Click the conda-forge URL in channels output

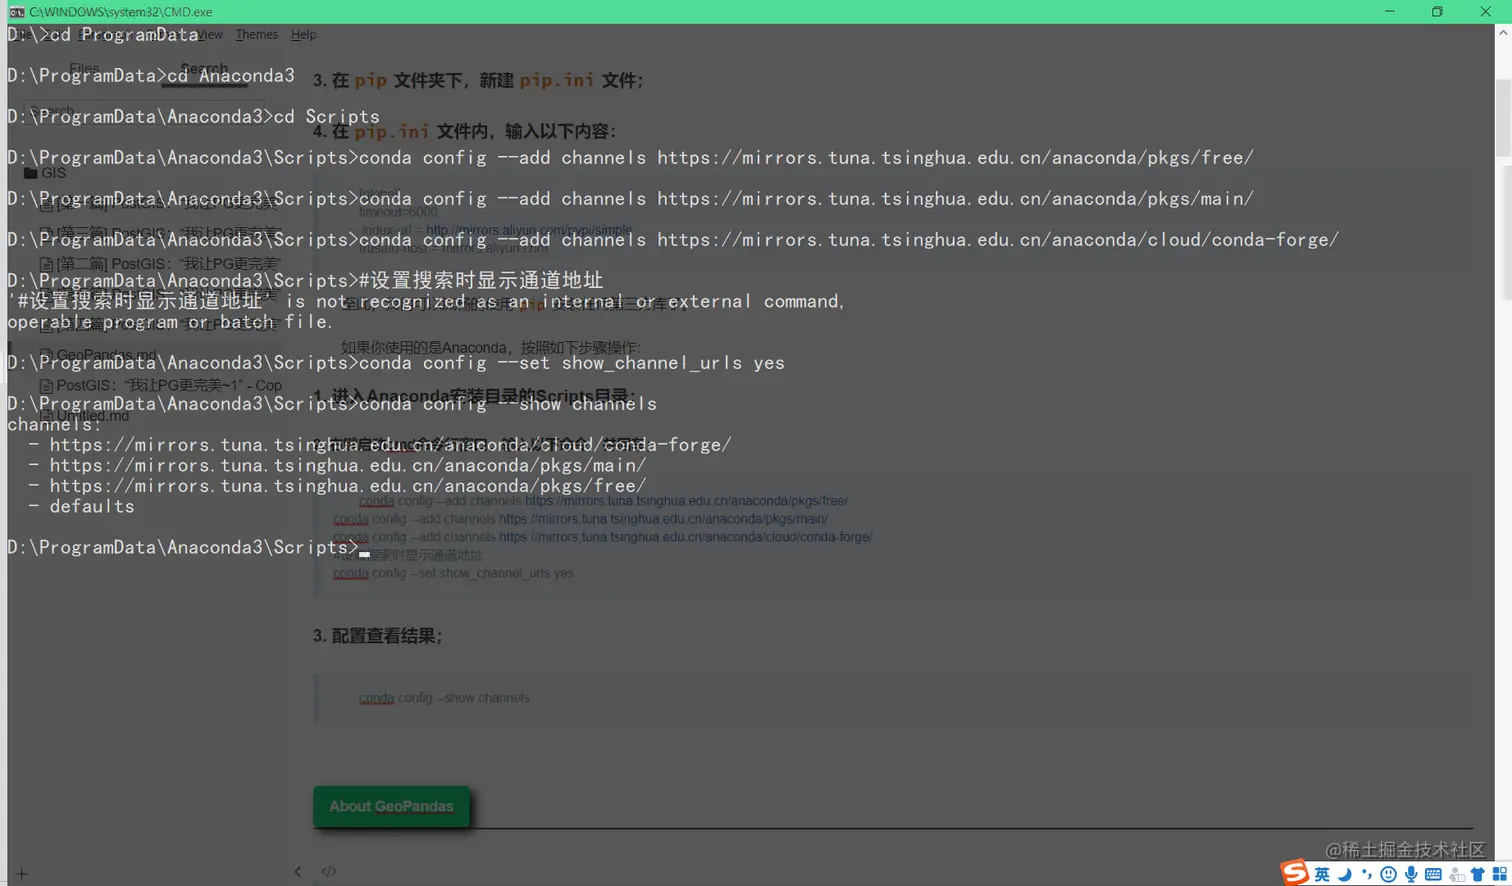391,445
